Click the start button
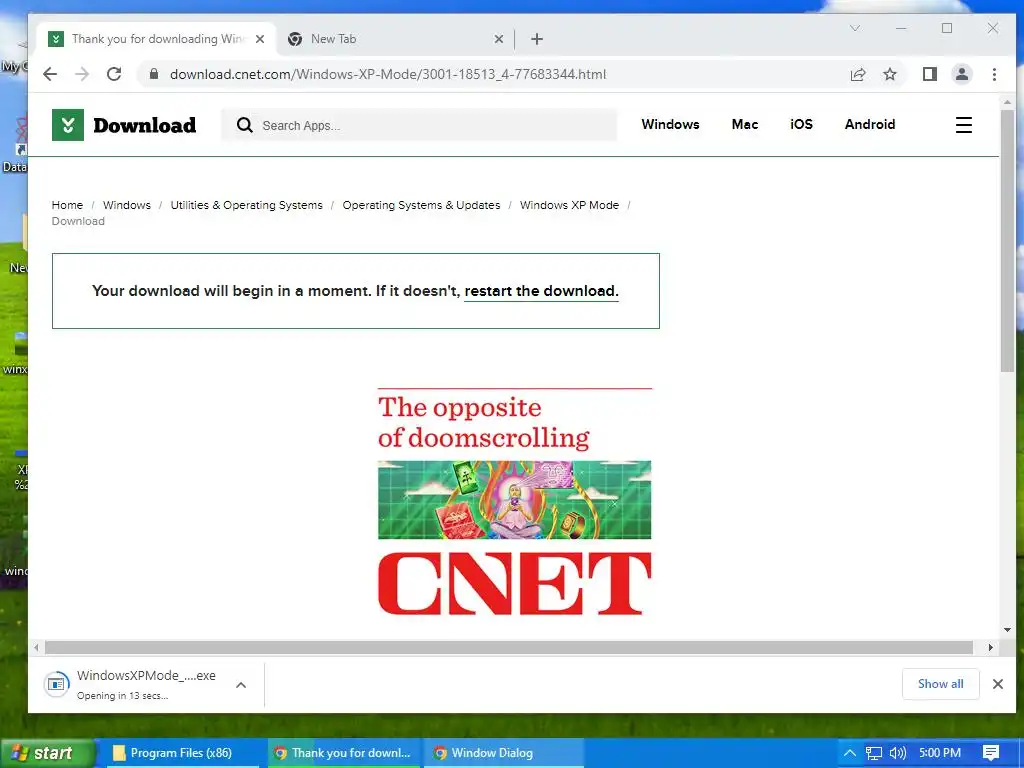1024x768 pixels. [47, 753]
